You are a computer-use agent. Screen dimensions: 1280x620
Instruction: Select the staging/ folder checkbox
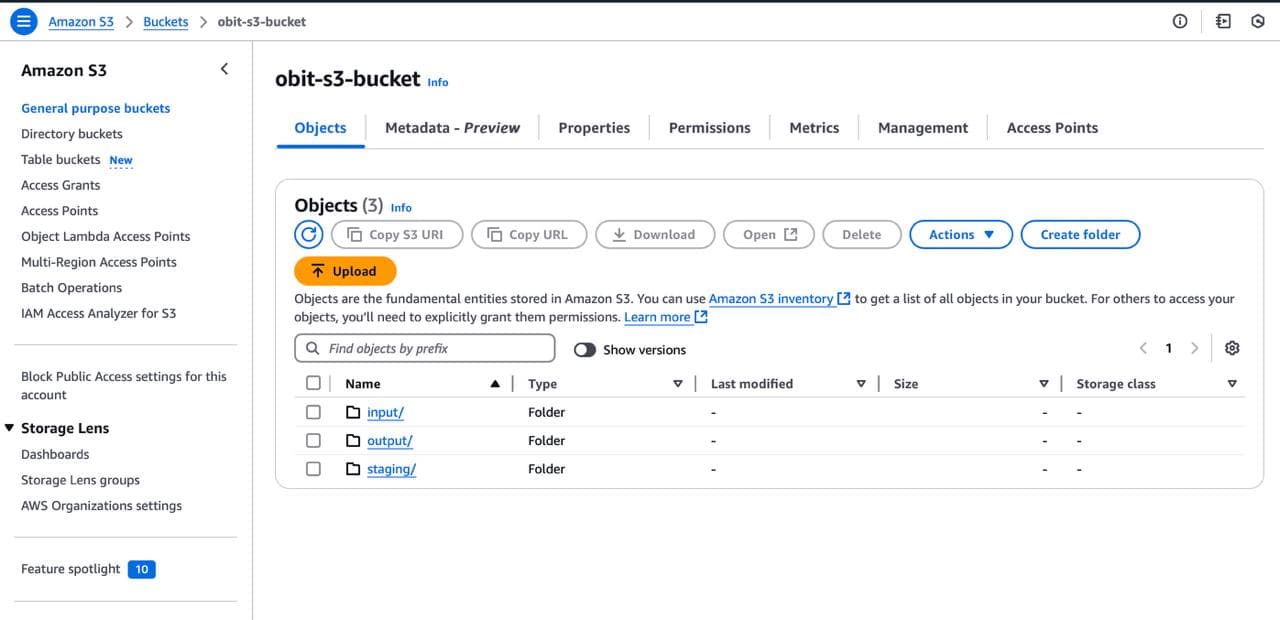pos(314,469)
